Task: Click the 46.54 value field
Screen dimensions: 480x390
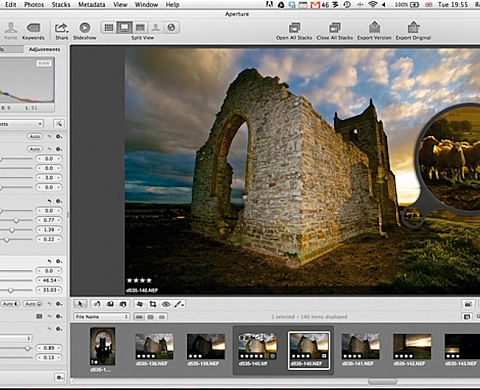Action: pyautogui.click(x=49, y=280)
